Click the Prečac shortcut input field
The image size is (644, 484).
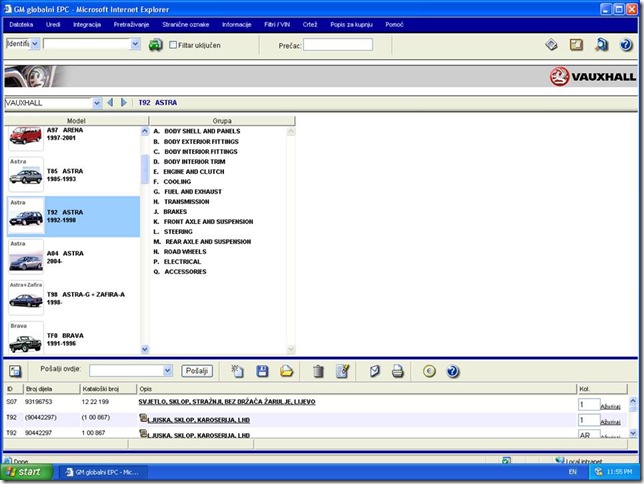click(338, 45)
